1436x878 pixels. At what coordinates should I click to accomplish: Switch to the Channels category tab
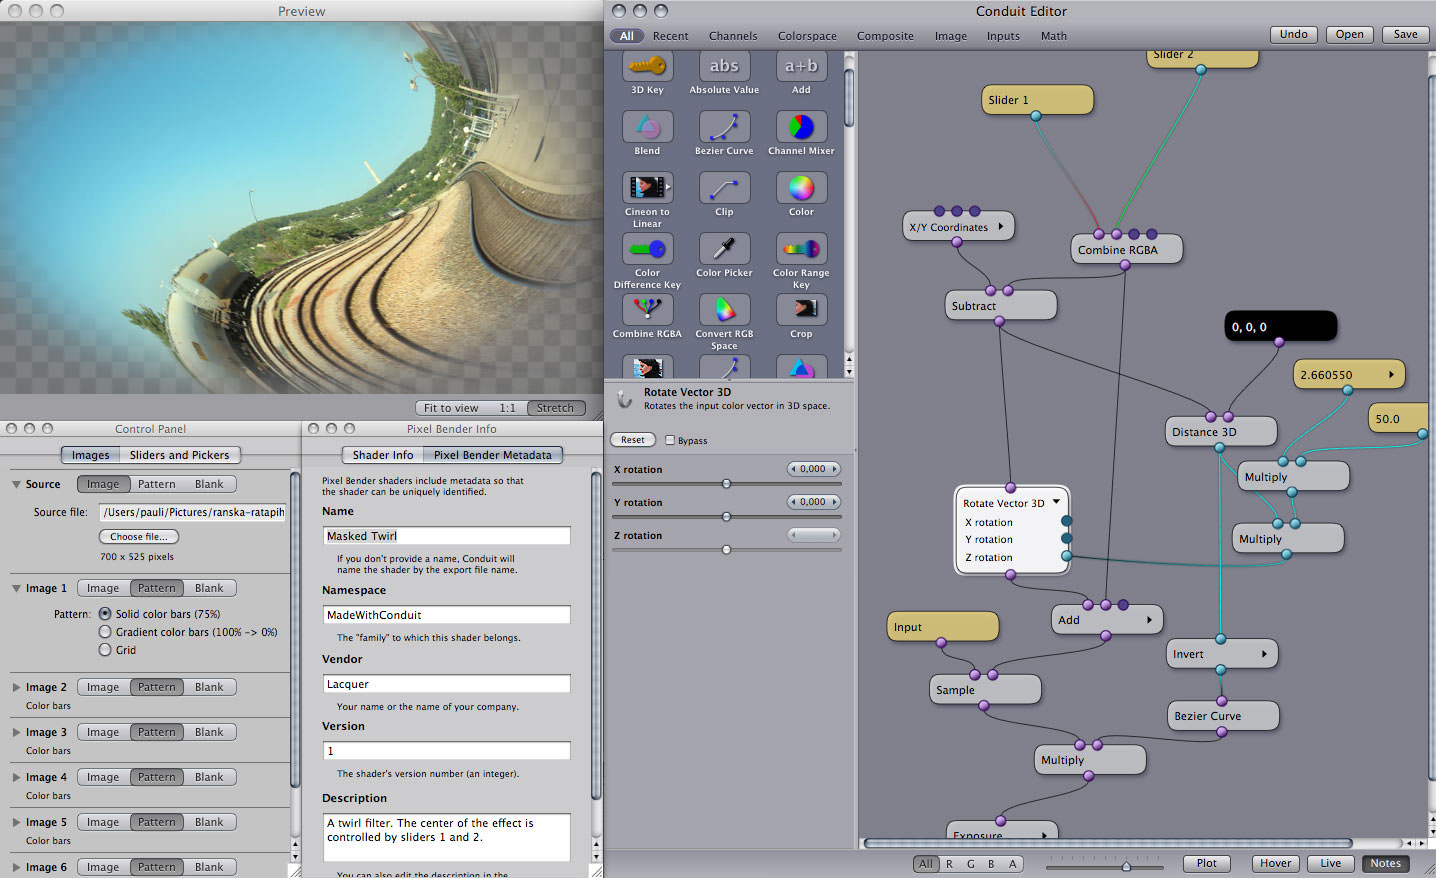pyautogui.click(x=733, y=36)
